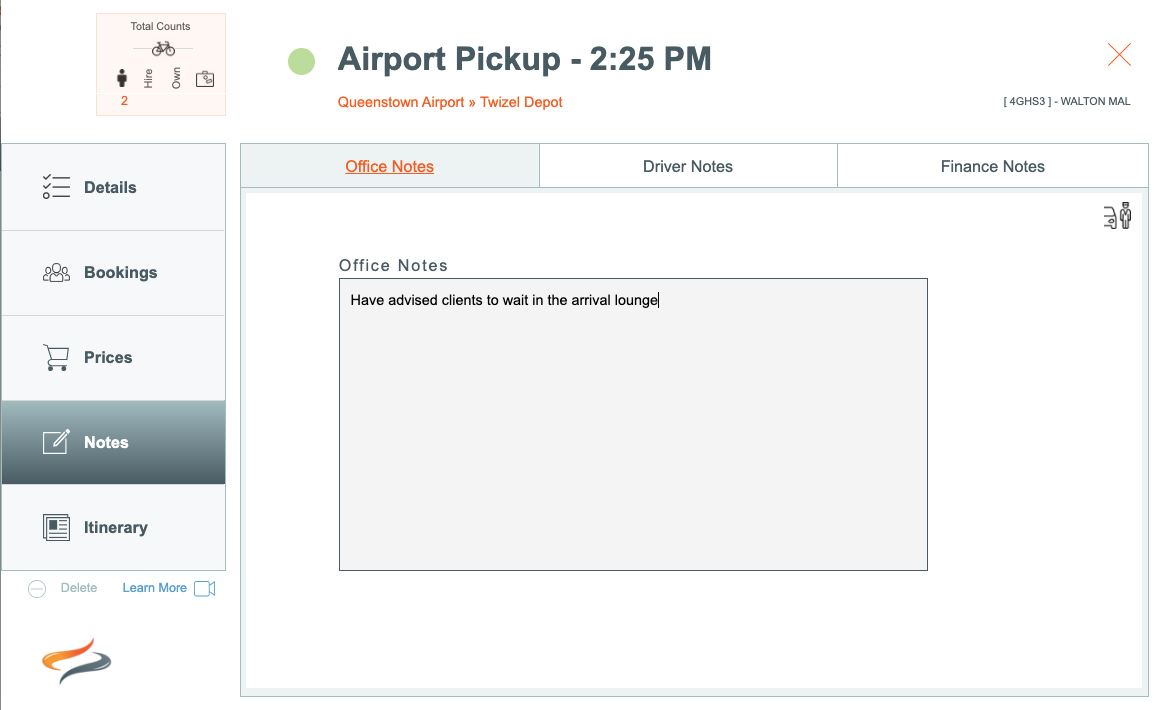Image resolution: width=1165 pixels, height=710 pixels.
Task: Open the Details section
Action: pos(114,187)
